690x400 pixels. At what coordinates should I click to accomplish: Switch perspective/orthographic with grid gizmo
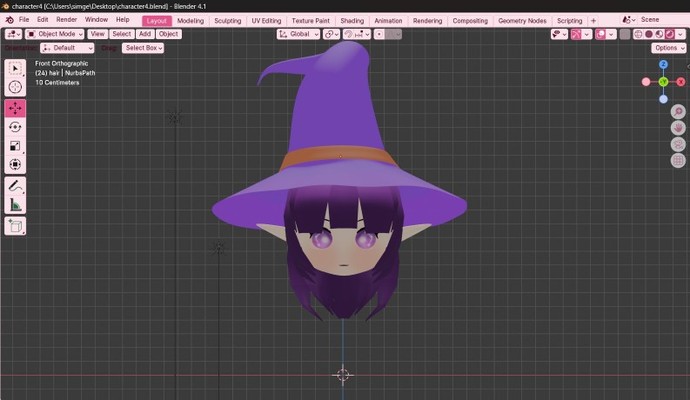[678, 161]
